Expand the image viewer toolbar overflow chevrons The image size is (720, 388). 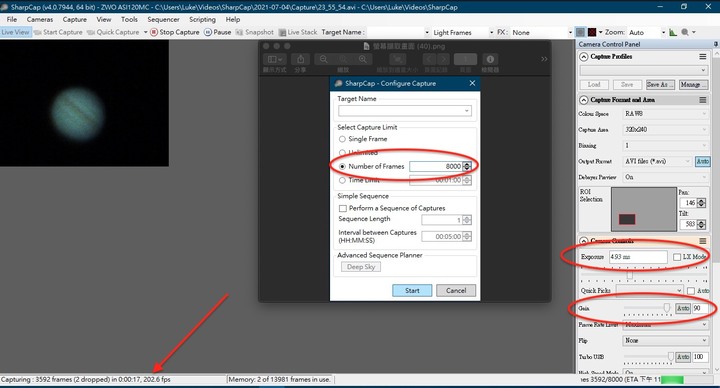point(544,59)
